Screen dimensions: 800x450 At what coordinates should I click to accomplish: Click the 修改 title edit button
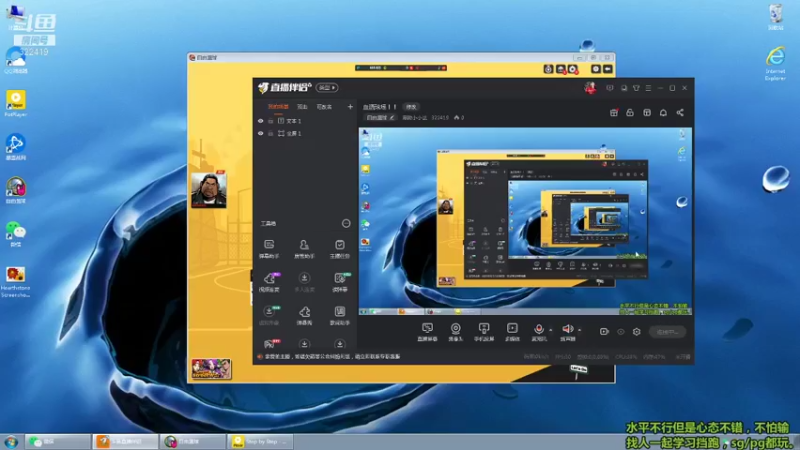pyautogui.click(x=411, y=107)
